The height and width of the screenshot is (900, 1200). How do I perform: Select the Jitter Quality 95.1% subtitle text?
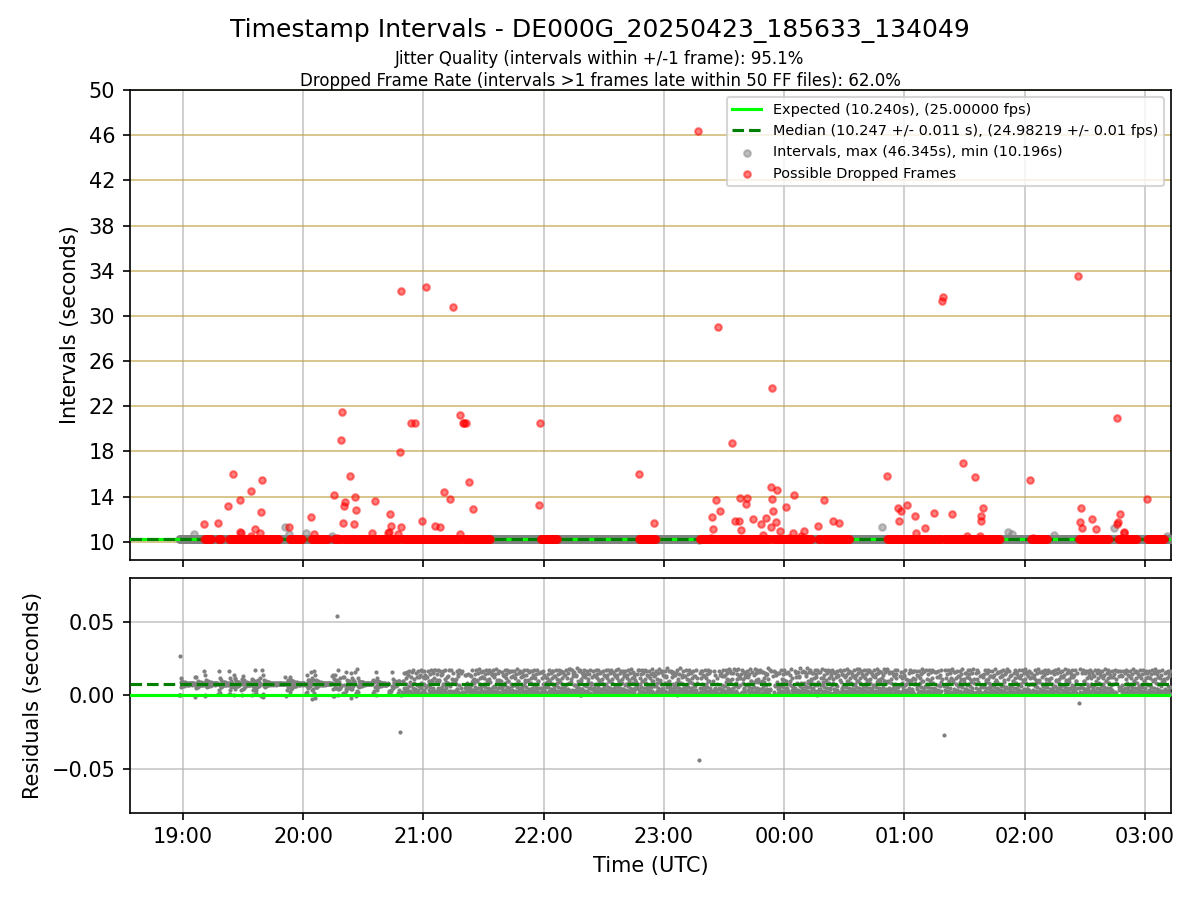[599, 58]
